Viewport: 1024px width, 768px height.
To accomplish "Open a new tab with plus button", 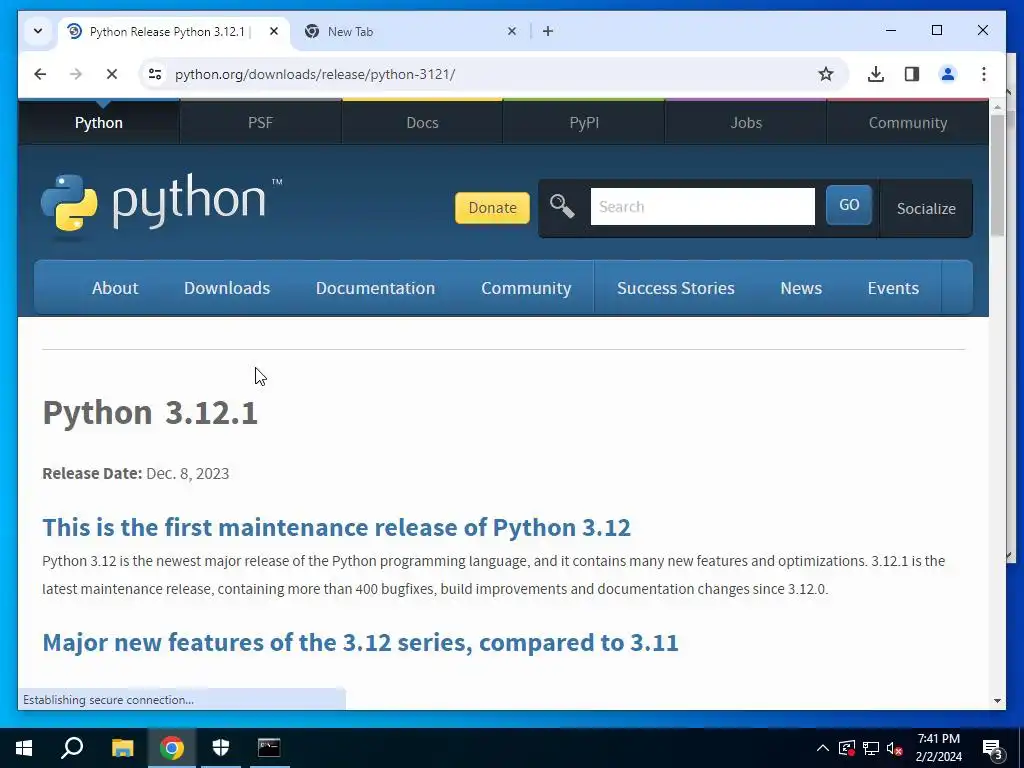I will point(548,31).
